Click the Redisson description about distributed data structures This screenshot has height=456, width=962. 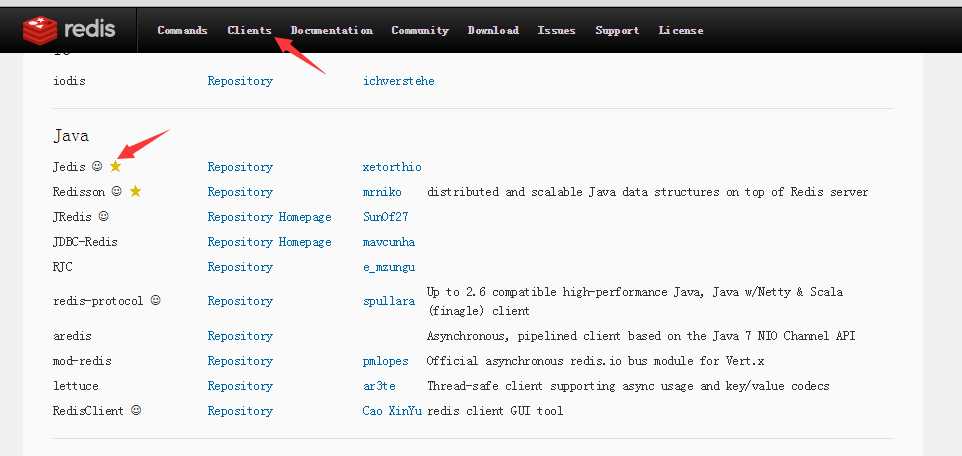point(648,192)
